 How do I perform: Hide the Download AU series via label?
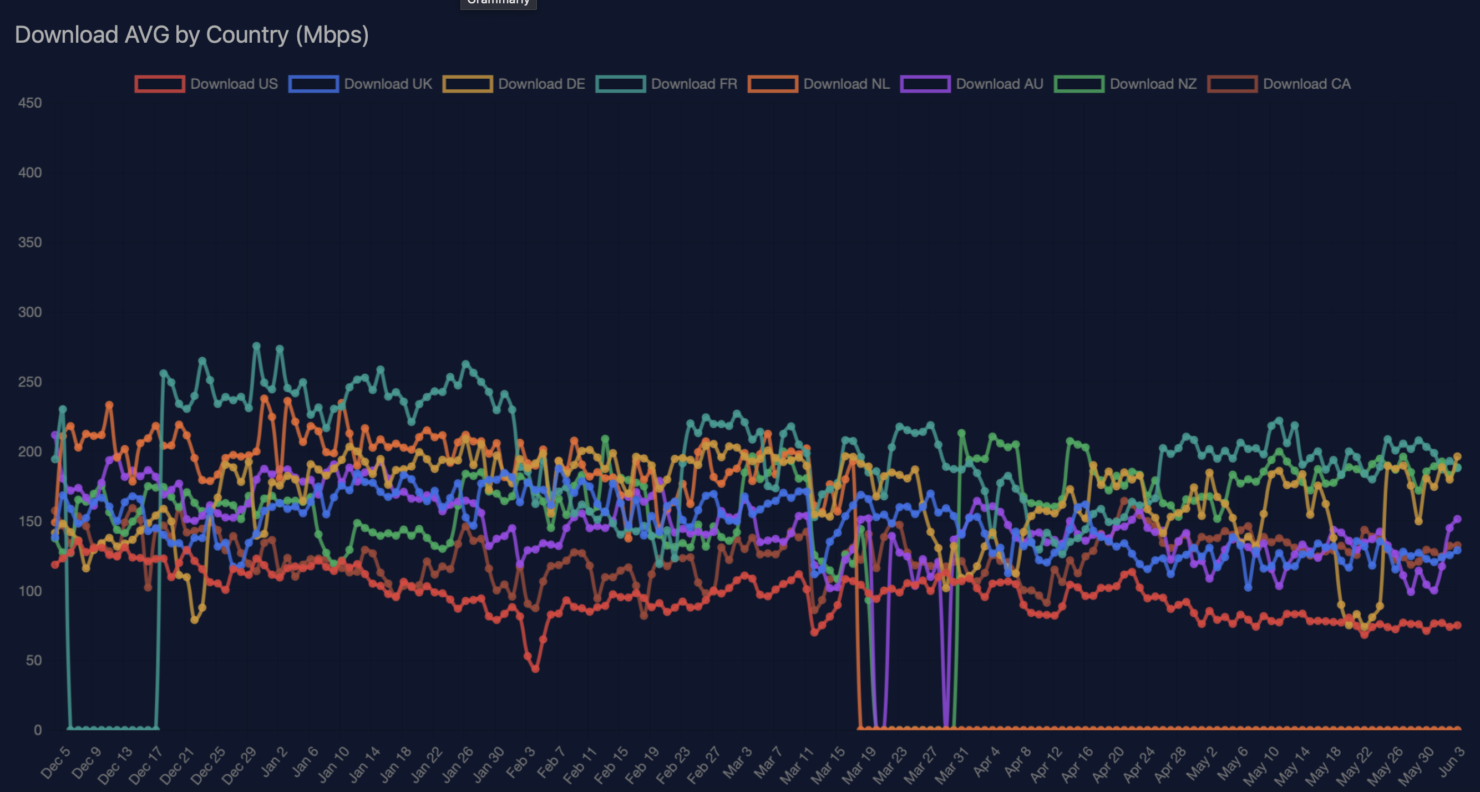coord(999,84)
